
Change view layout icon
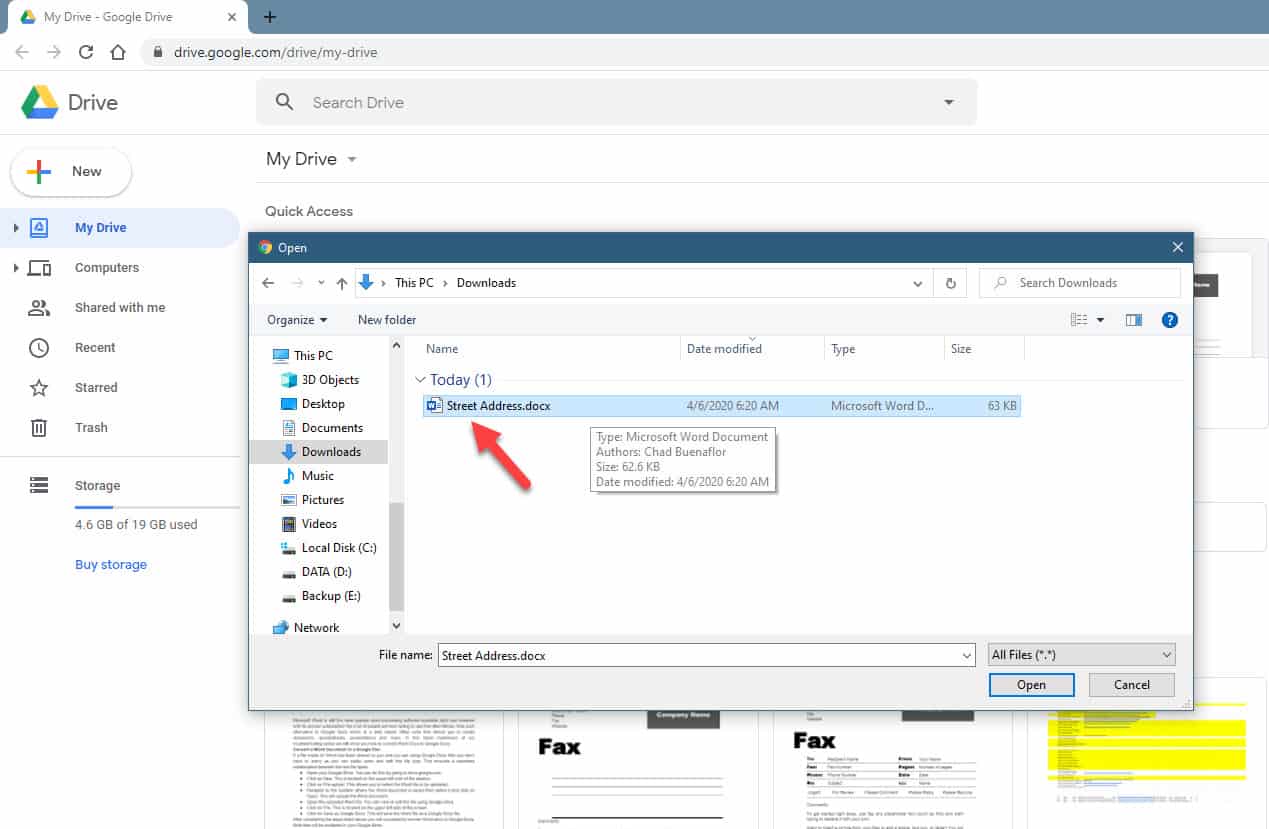tap(1079, 320)
